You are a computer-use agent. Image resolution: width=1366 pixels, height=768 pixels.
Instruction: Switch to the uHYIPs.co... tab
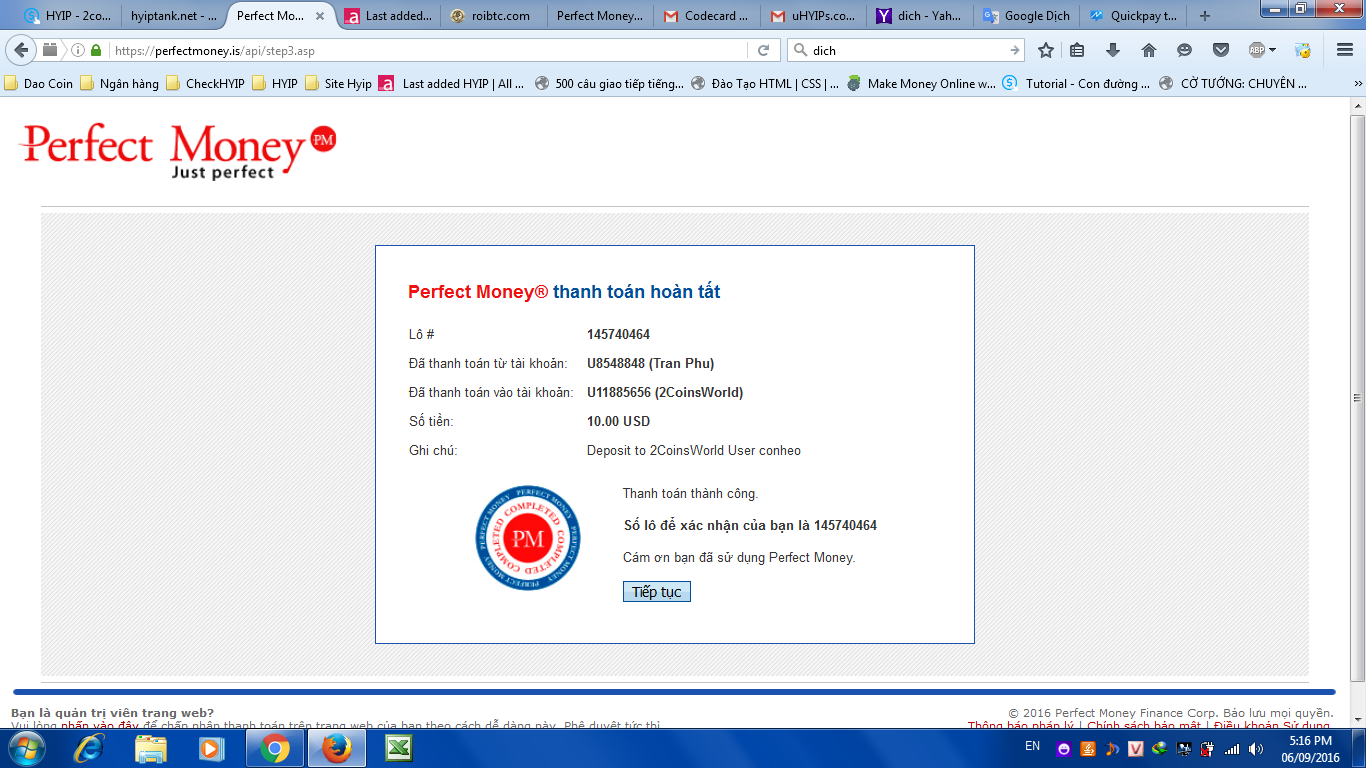[812, 16]
